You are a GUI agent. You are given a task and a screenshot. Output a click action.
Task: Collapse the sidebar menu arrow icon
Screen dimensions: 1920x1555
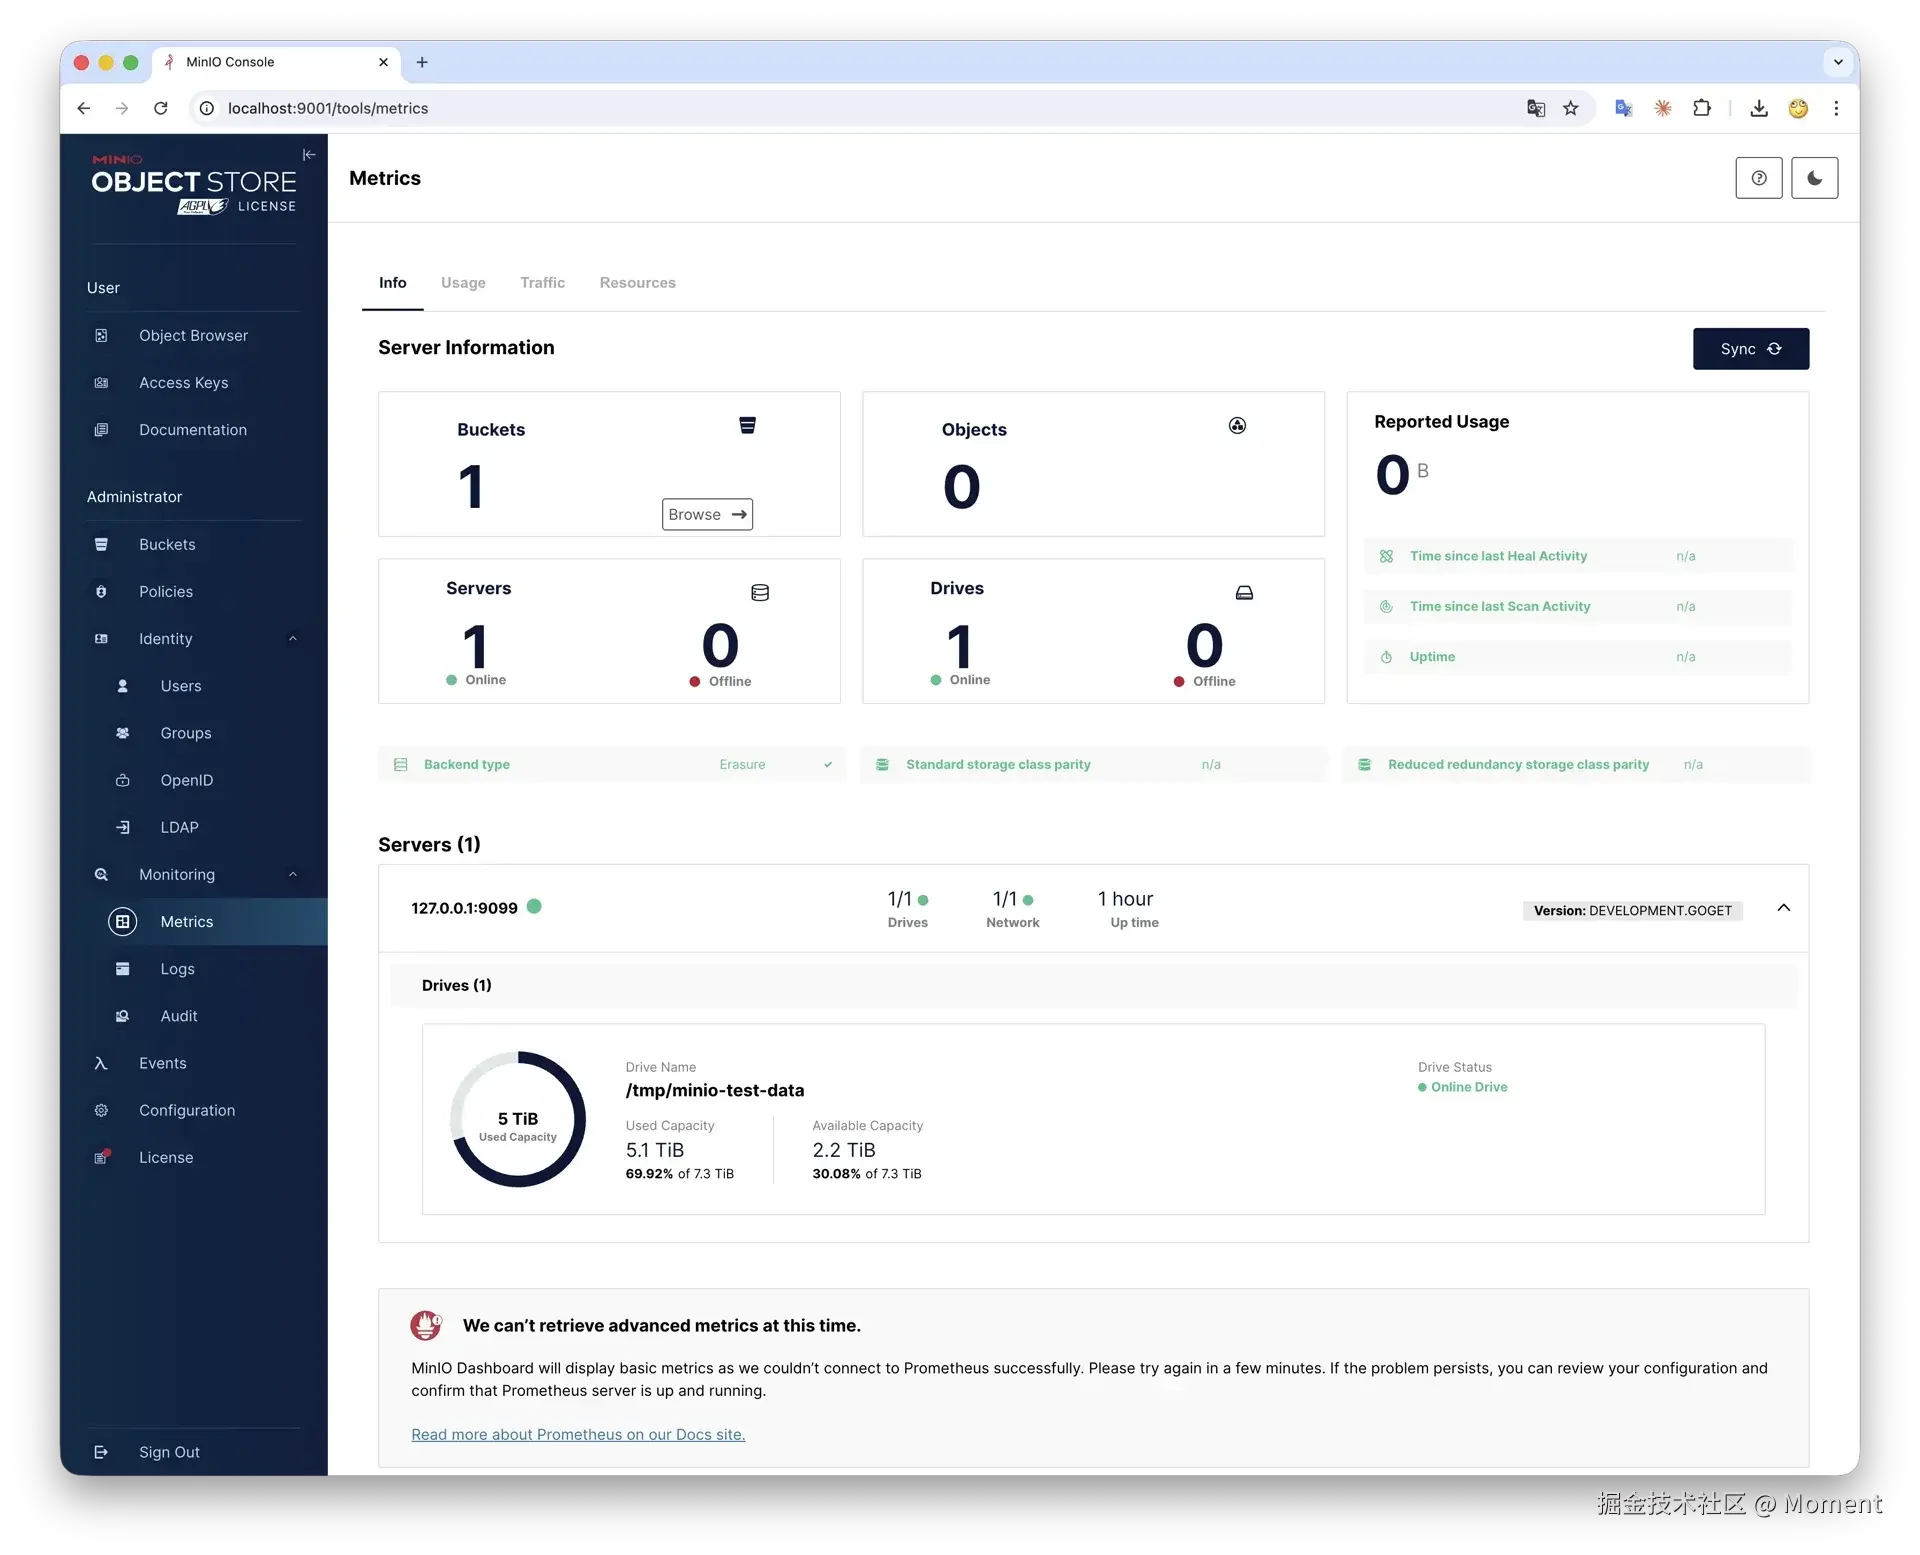tap(309, 155)
